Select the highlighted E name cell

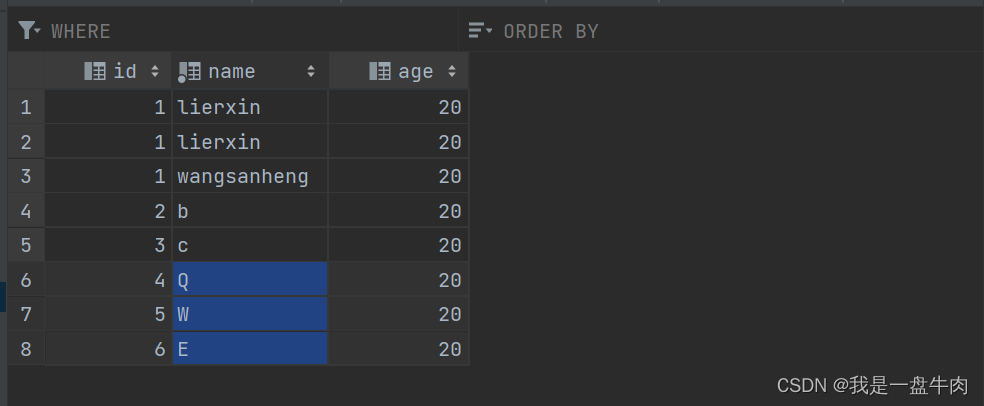point(250,349)
